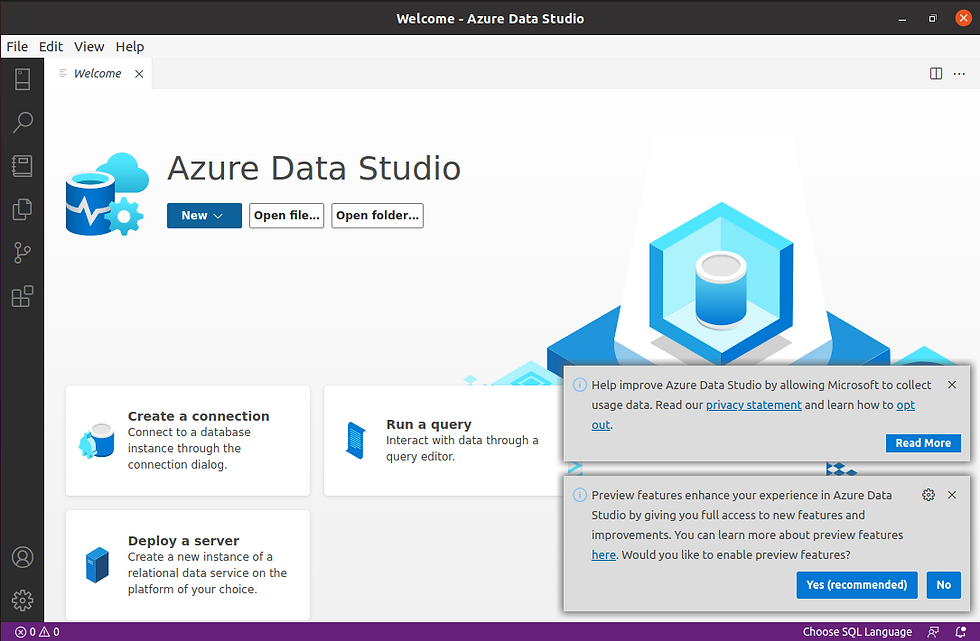Screen dimensions: 980x641
Task: Expand the New dropdown button
Action: pos(204,216)
